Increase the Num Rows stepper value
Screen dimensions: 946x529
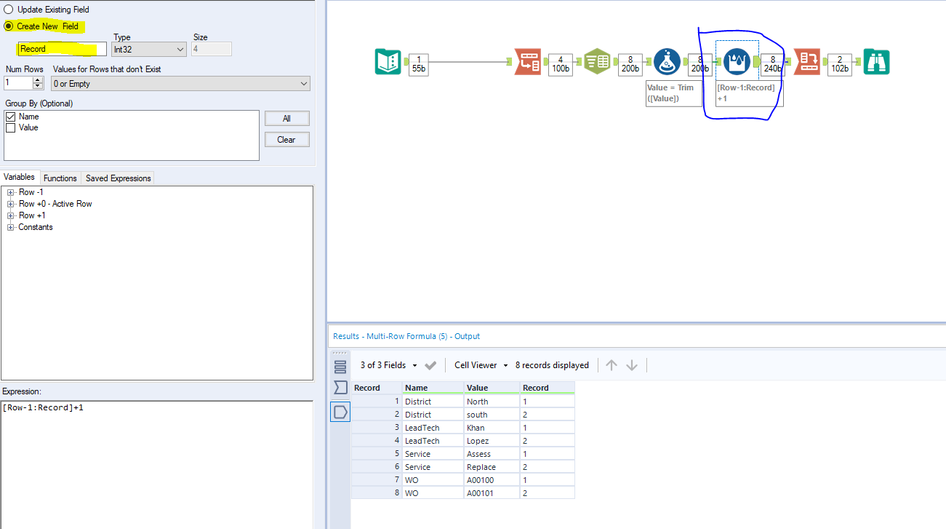(38, 80)
